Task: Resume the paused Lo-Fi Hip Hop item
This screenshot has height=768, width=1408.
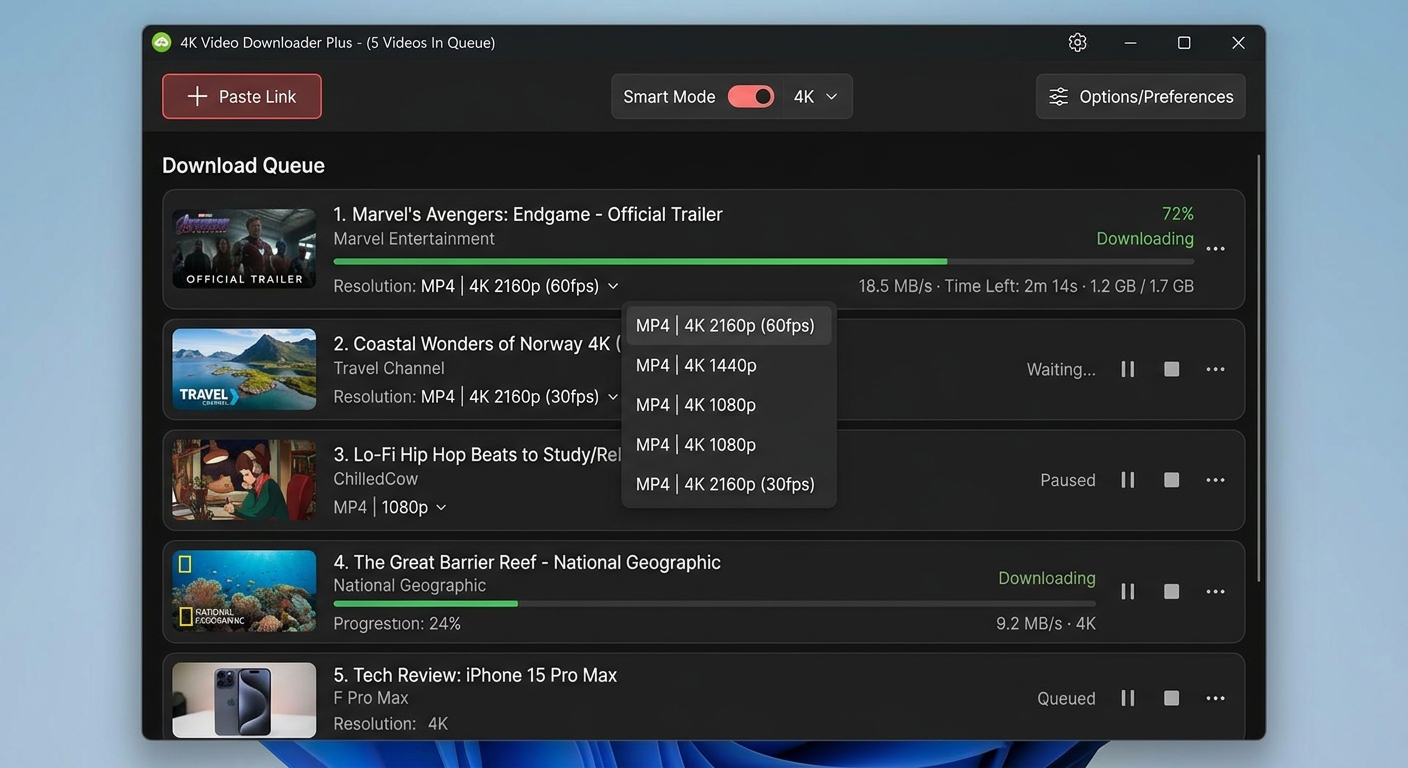Action: point(1127,480)
